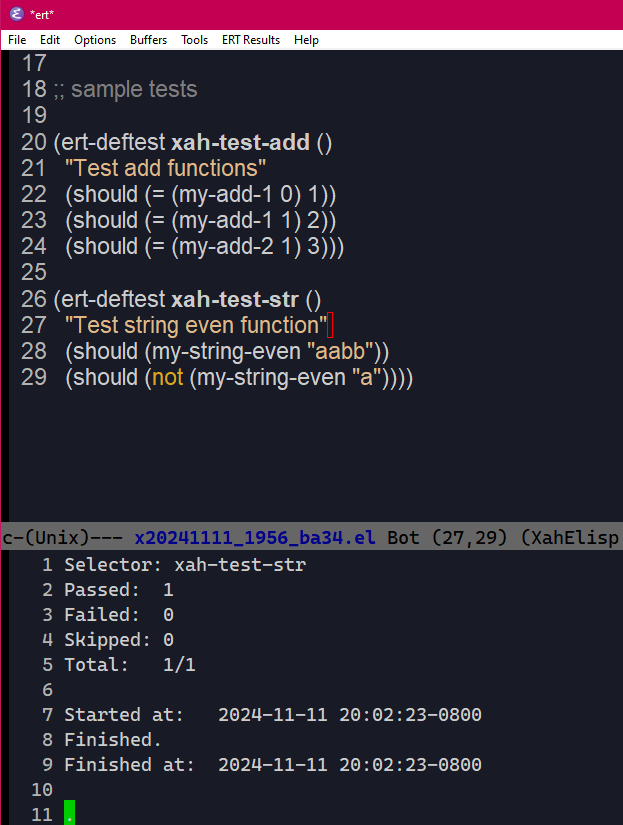This screenshot has height=825, width=623.
Task: Click the Passed: 1 result line
Action: 115,589
